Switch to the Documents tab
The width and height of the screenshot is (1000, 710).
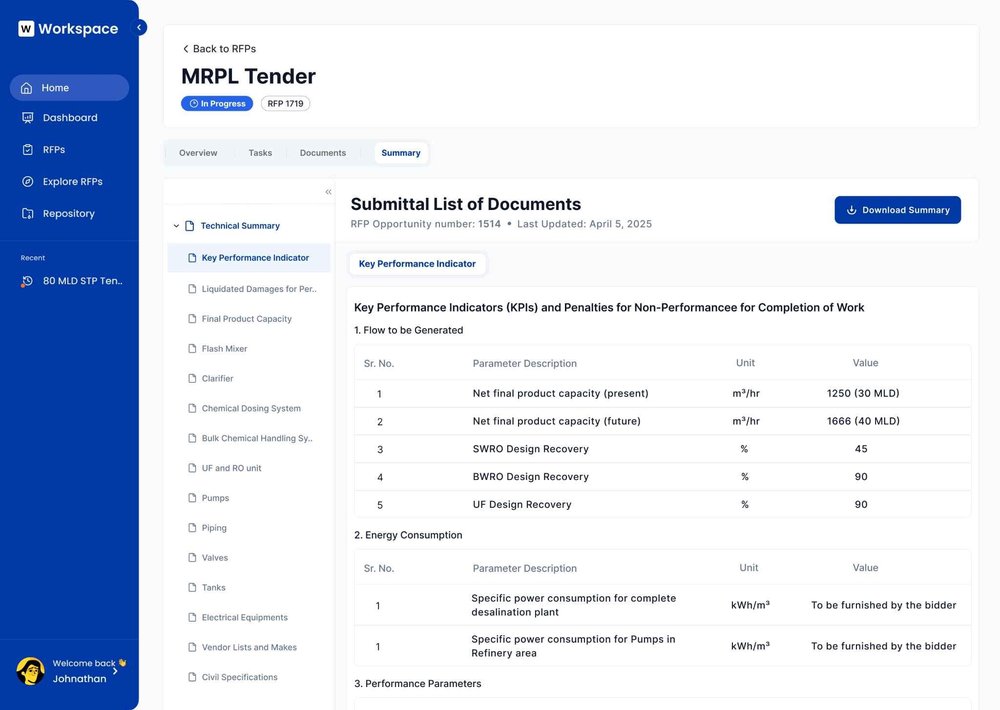click(x=322, y=152)
